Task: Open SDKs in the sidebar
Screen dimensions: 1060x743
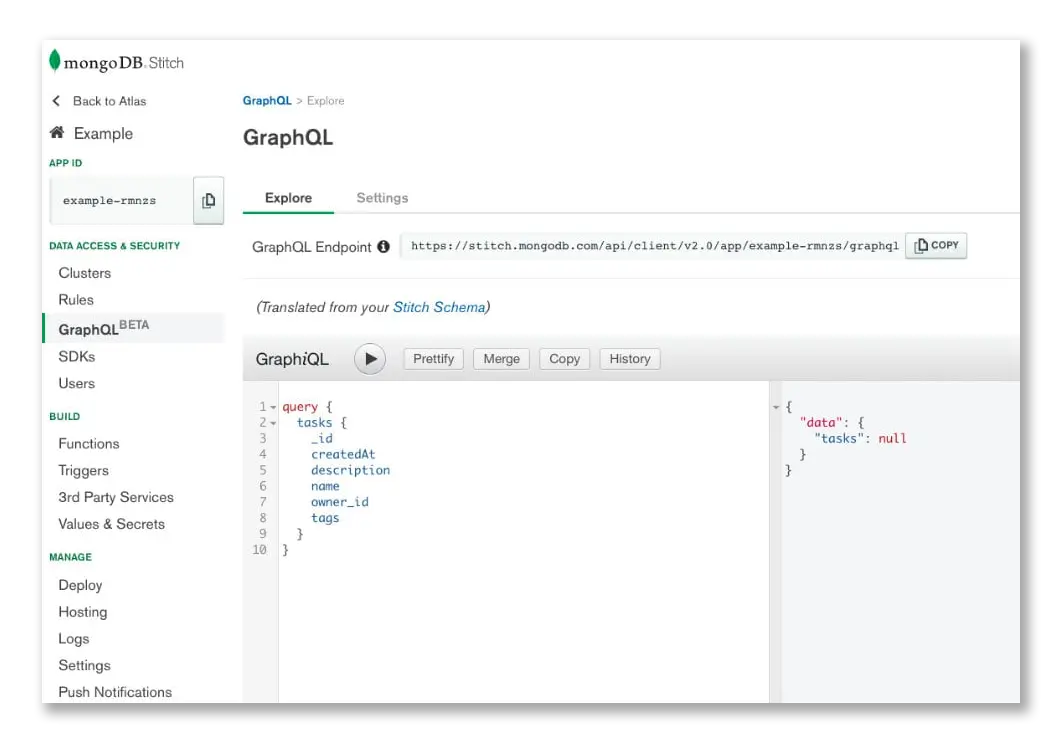Action: [76, 356]
